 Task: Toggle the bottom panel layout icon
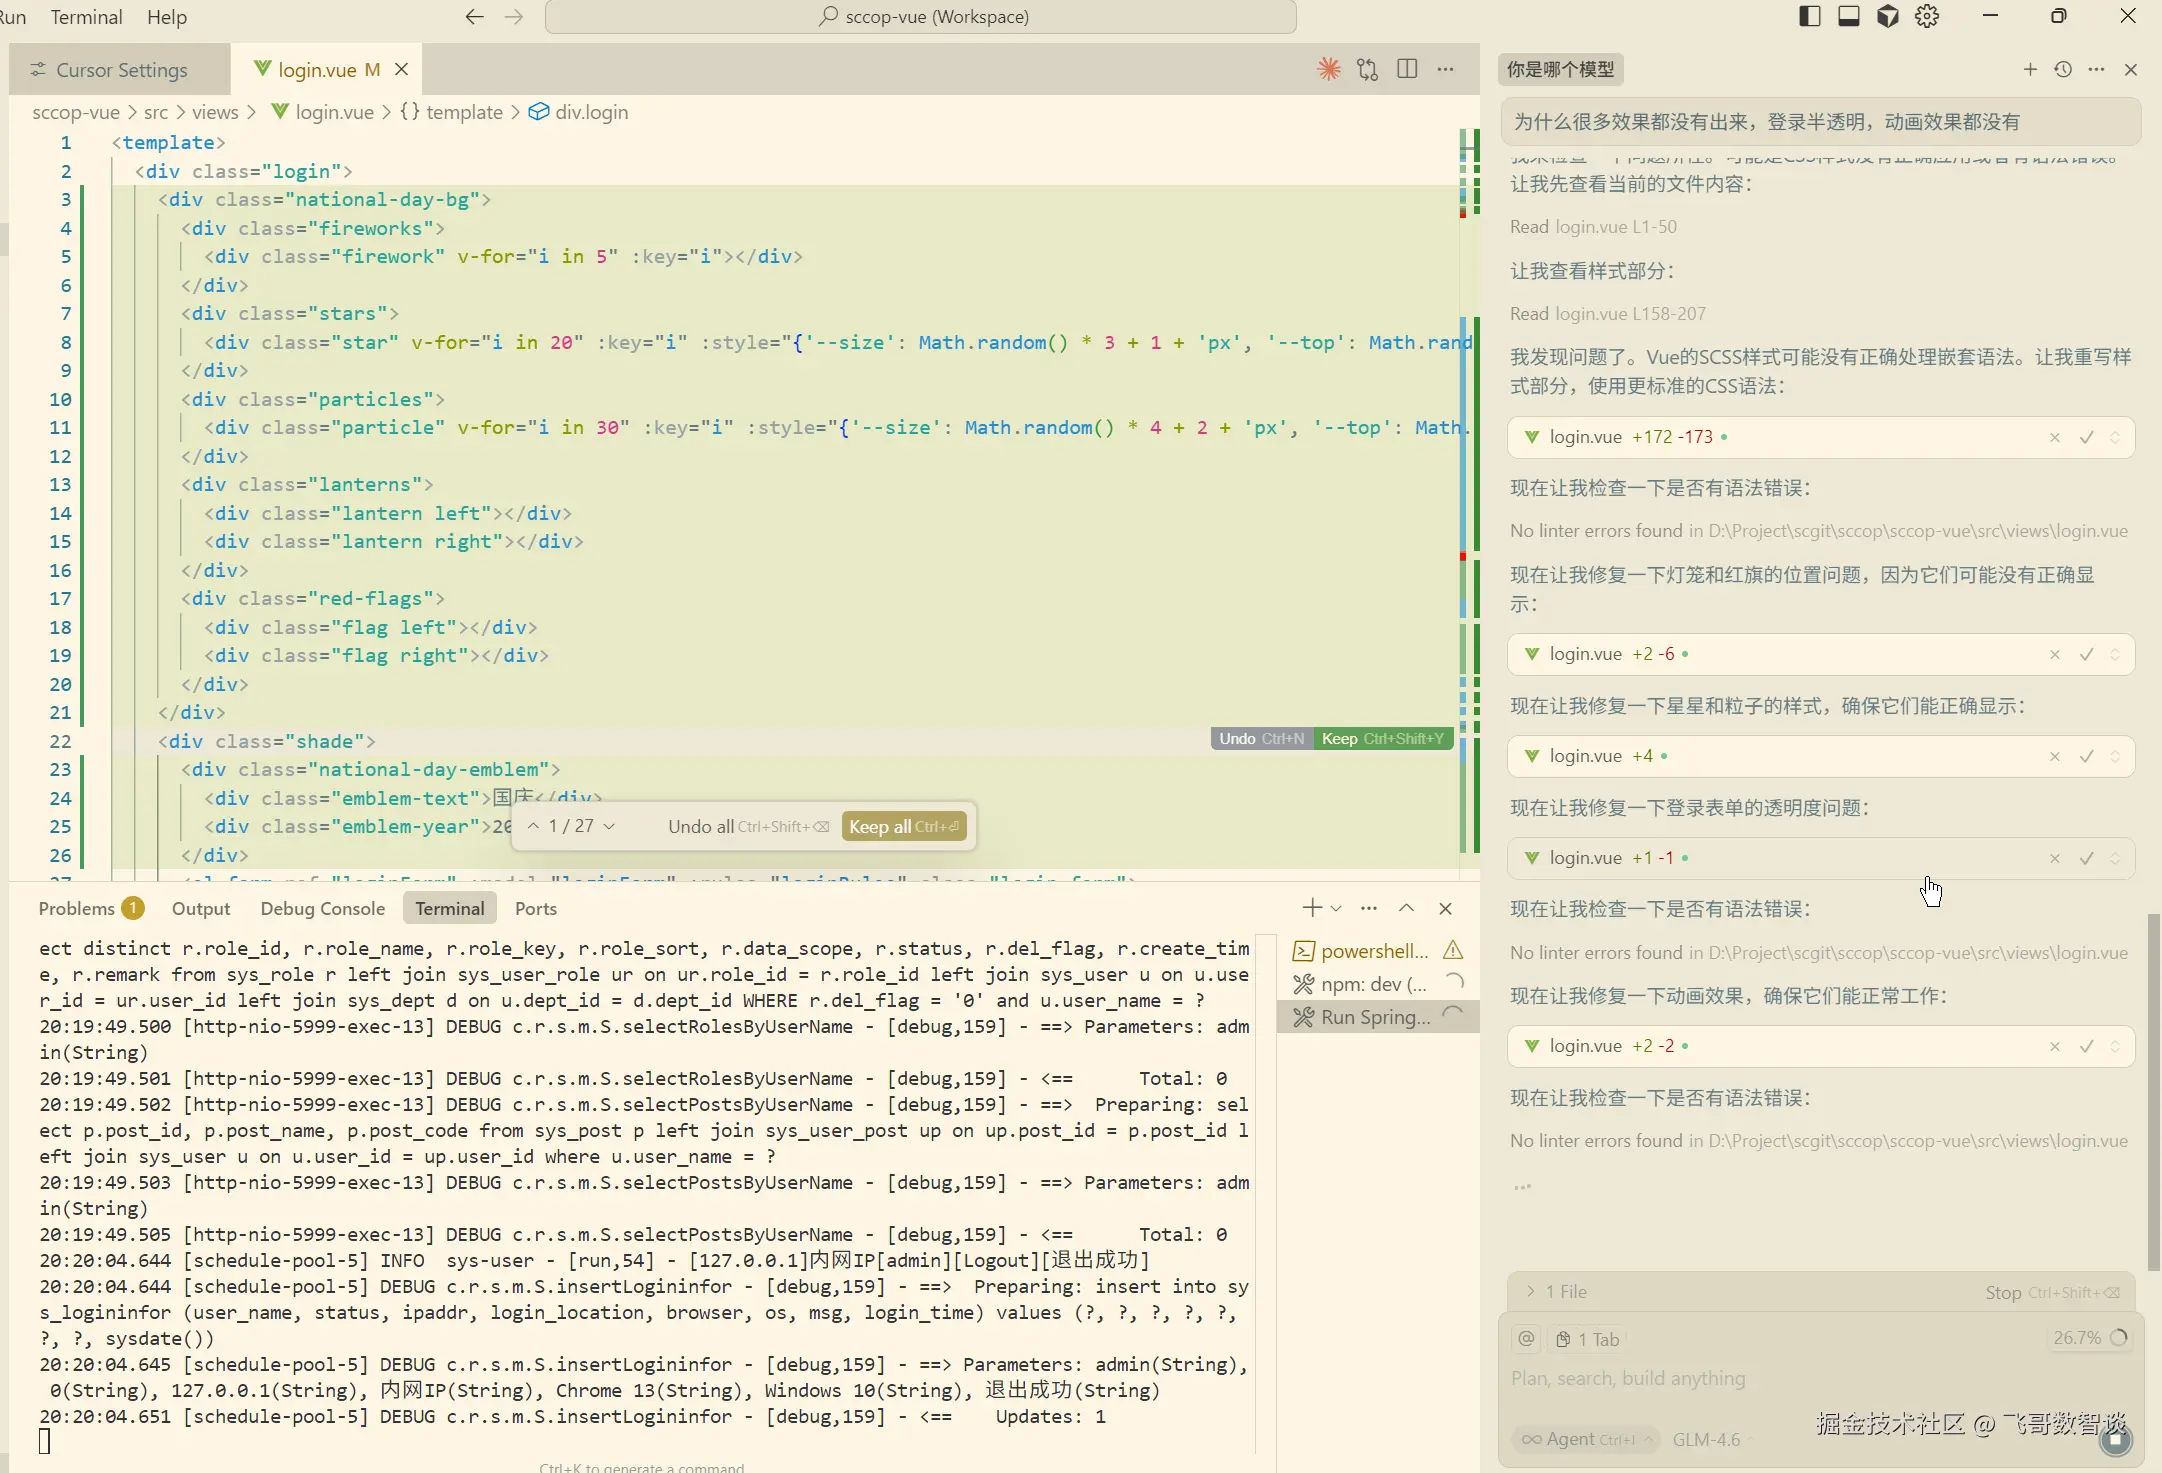pos(1848,16)
